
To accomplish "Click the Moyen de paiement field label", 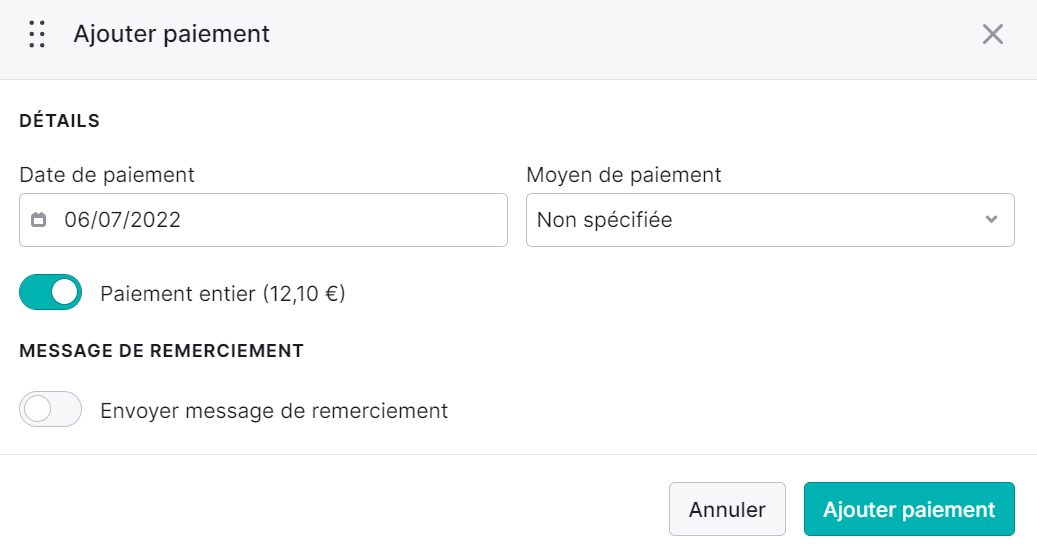I will 624,175.
